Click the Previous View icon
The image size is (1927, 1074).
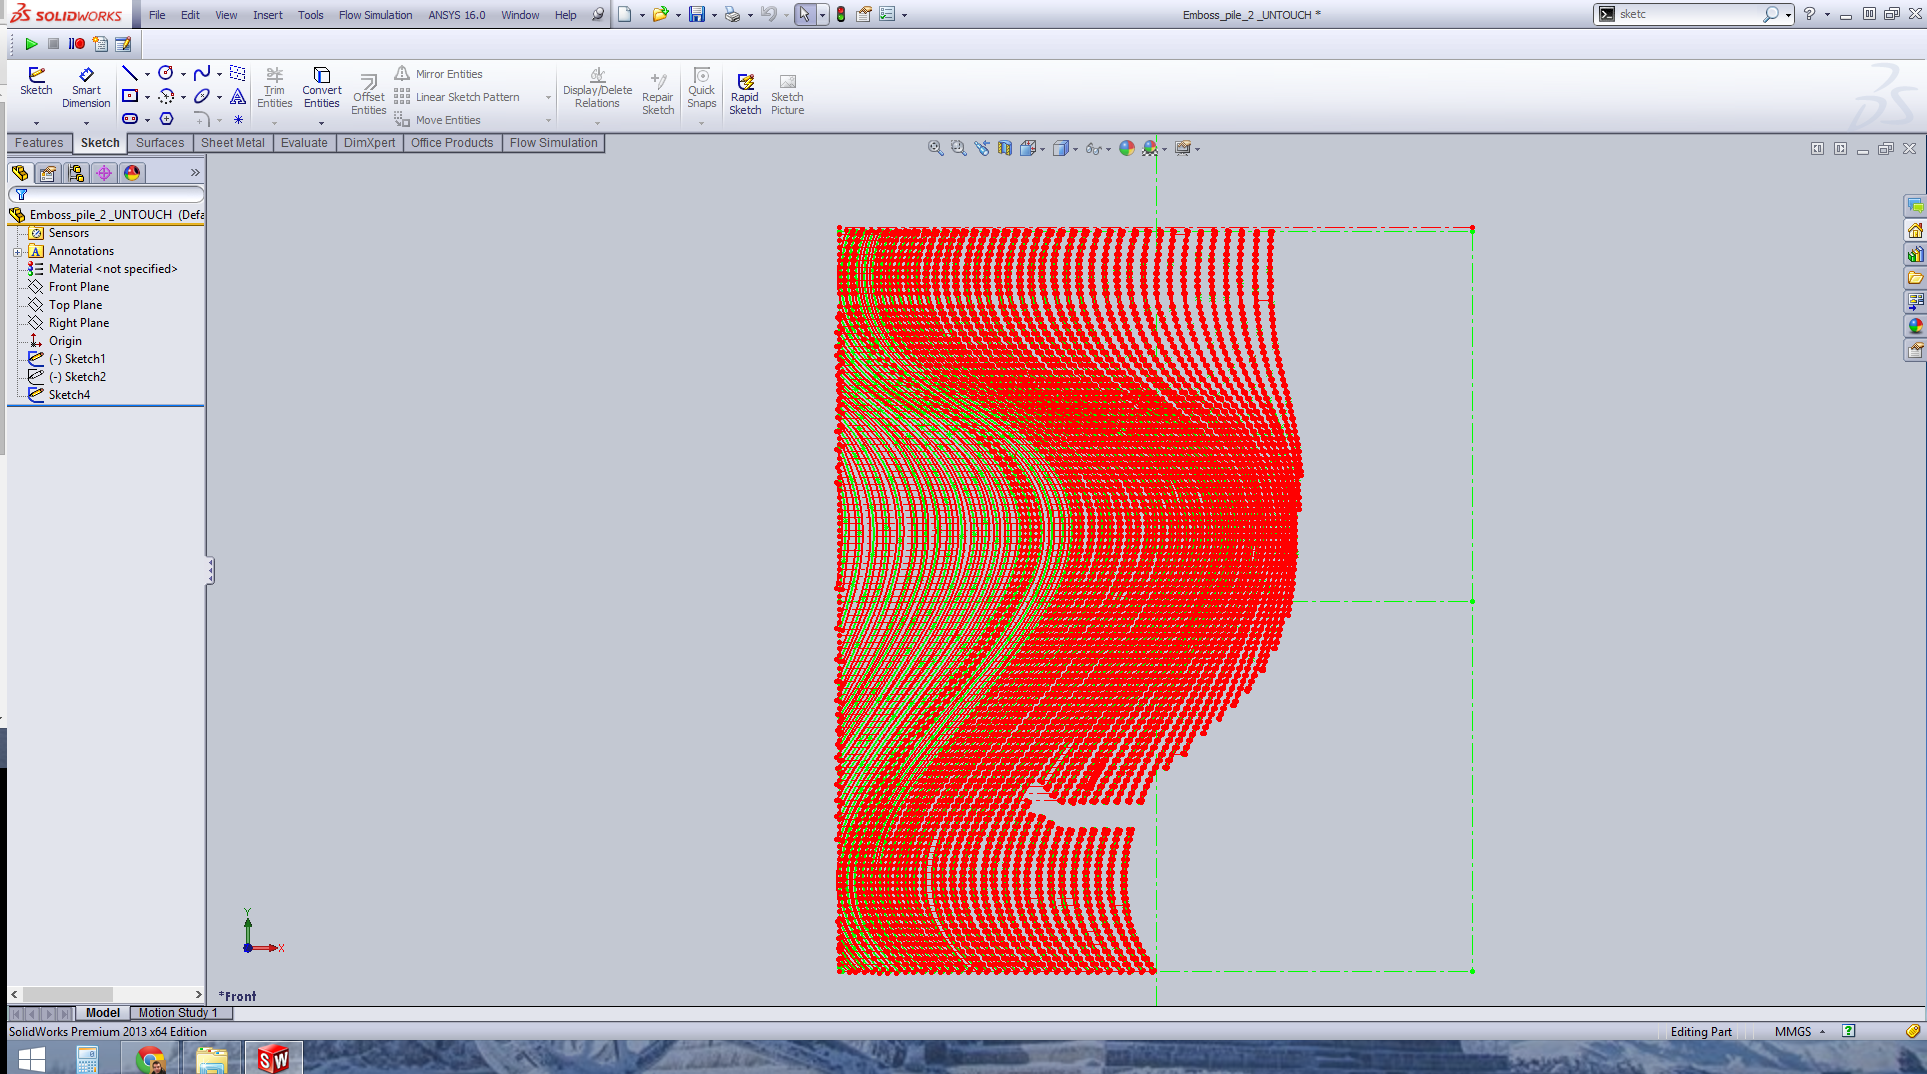982,148
